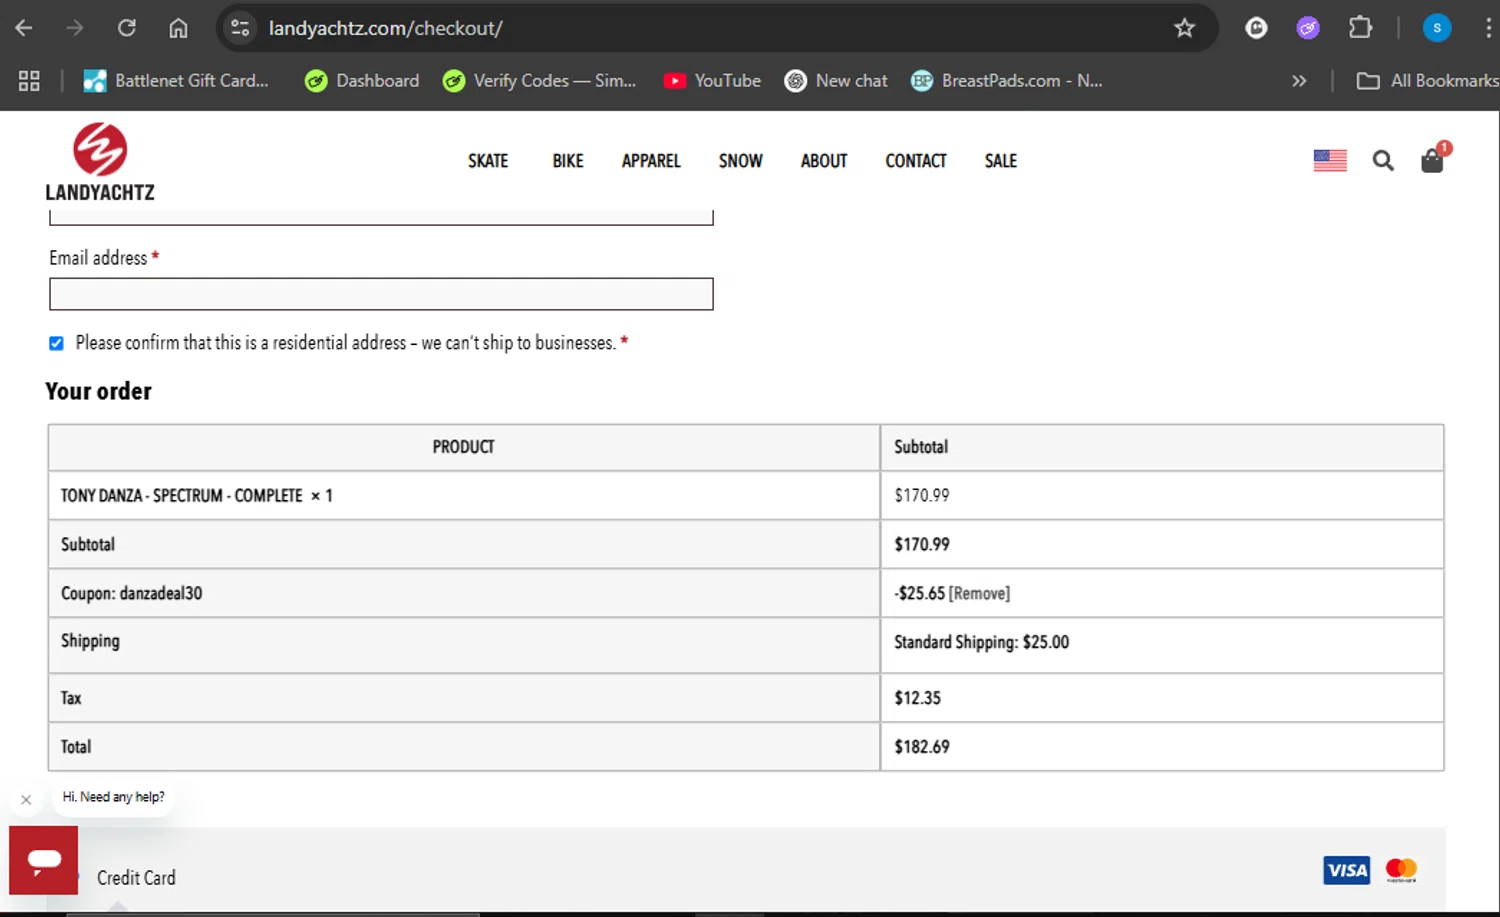Open the BreastPads.com bookmark
The width and height of the screenshot is (1500, 917).
pyautogui.click(x=1006, y=81)
